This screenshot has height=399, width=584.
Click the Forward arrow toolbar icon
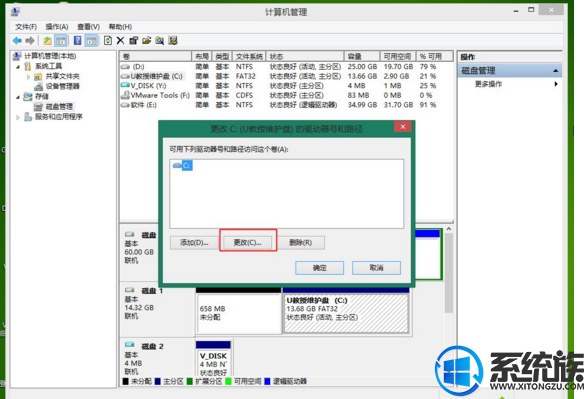coord(30,41)
